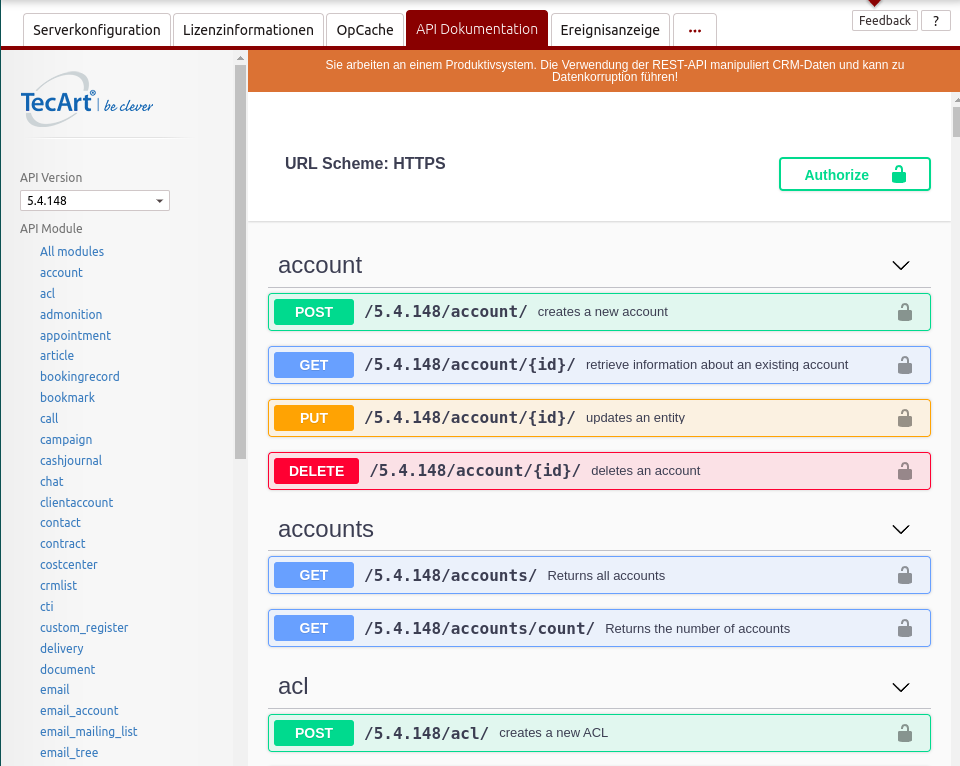Open the API Version dropdown
Image resolution: width=960 pixels, height=766 pixels.
click(95, 201)
